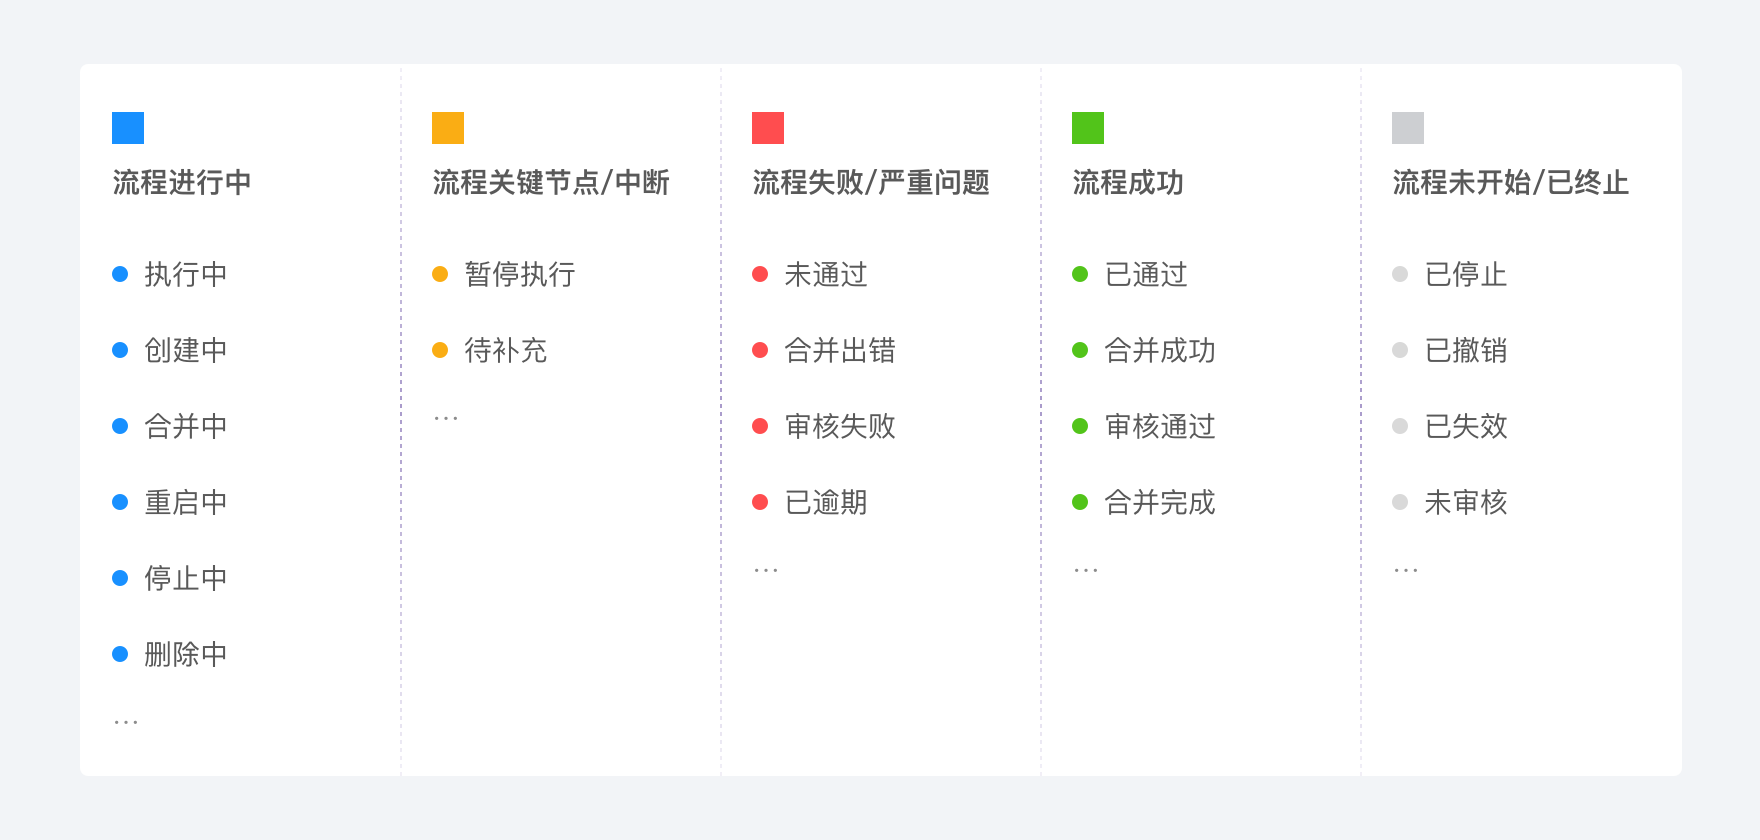Click the blue dot beside 执行中

click(x=120, y=274)
